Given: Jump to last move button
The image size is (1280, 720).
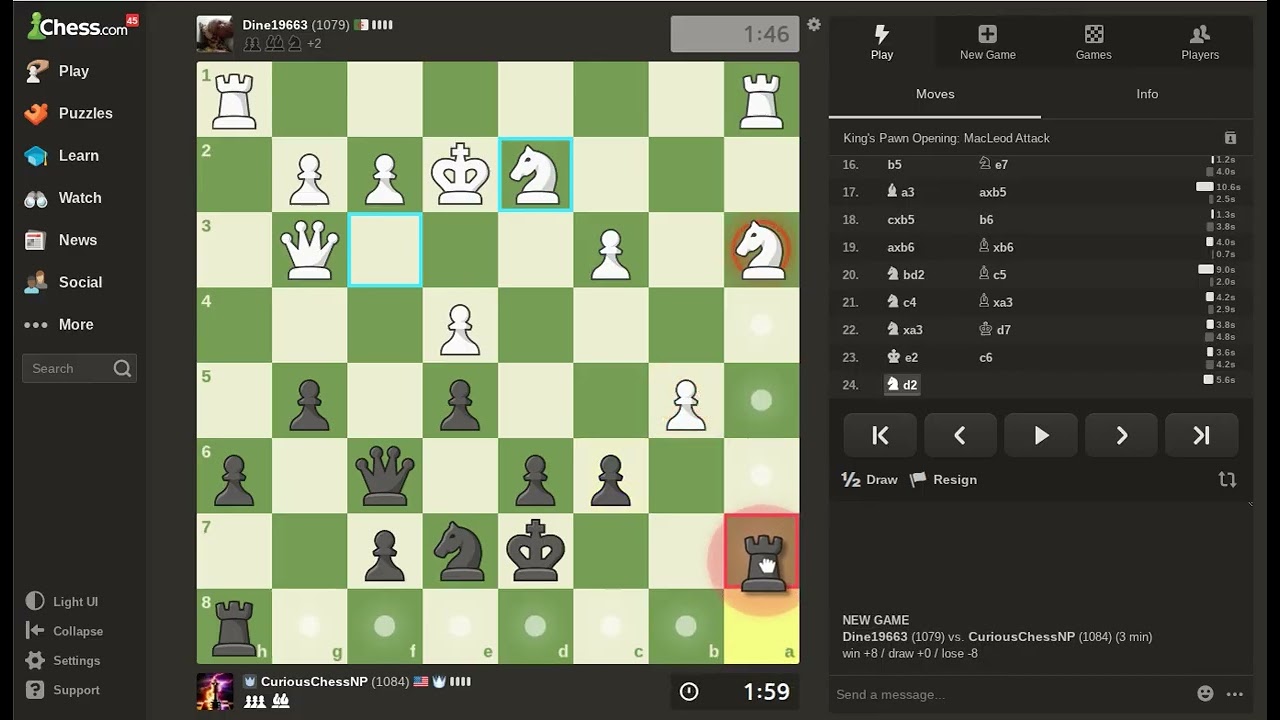Looking at the screenshot, I should point(1202,435).
